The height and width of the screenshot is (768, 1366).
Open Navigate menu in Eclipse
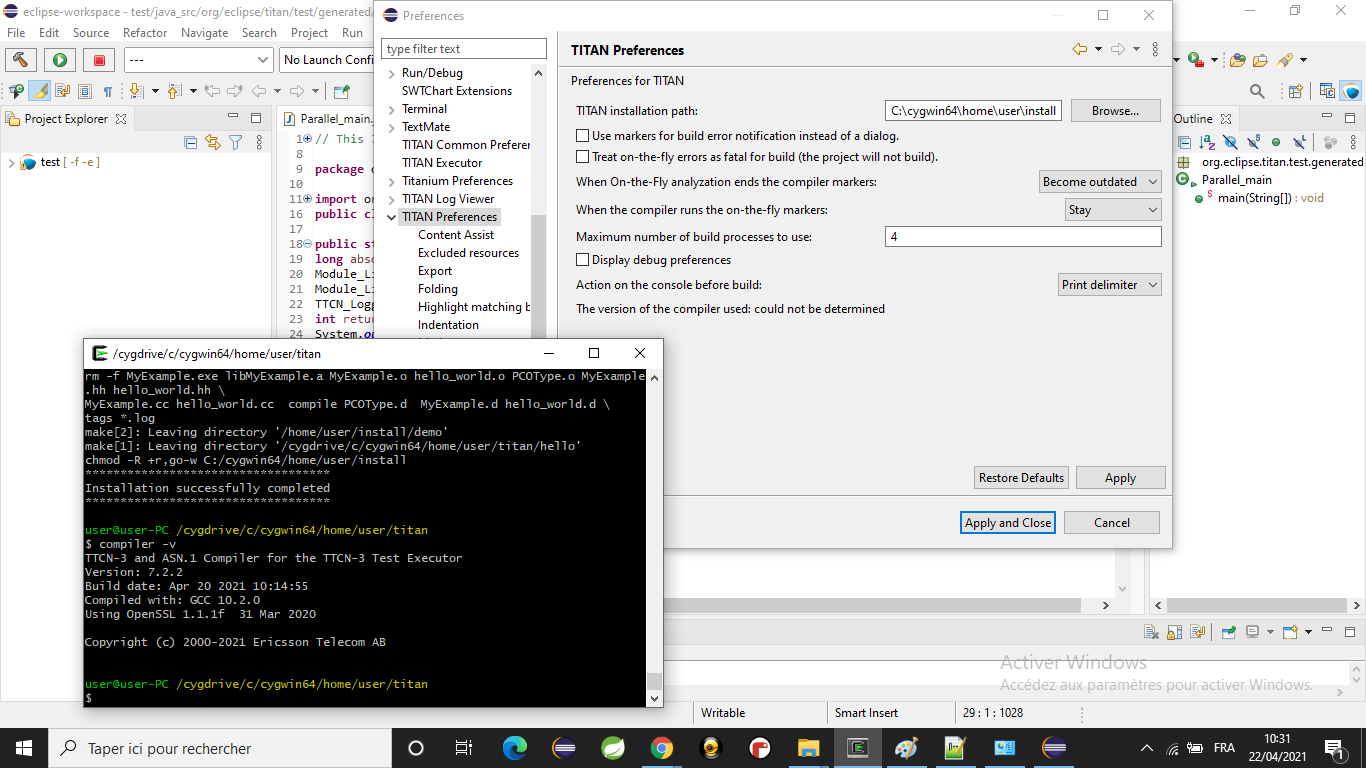205,33
